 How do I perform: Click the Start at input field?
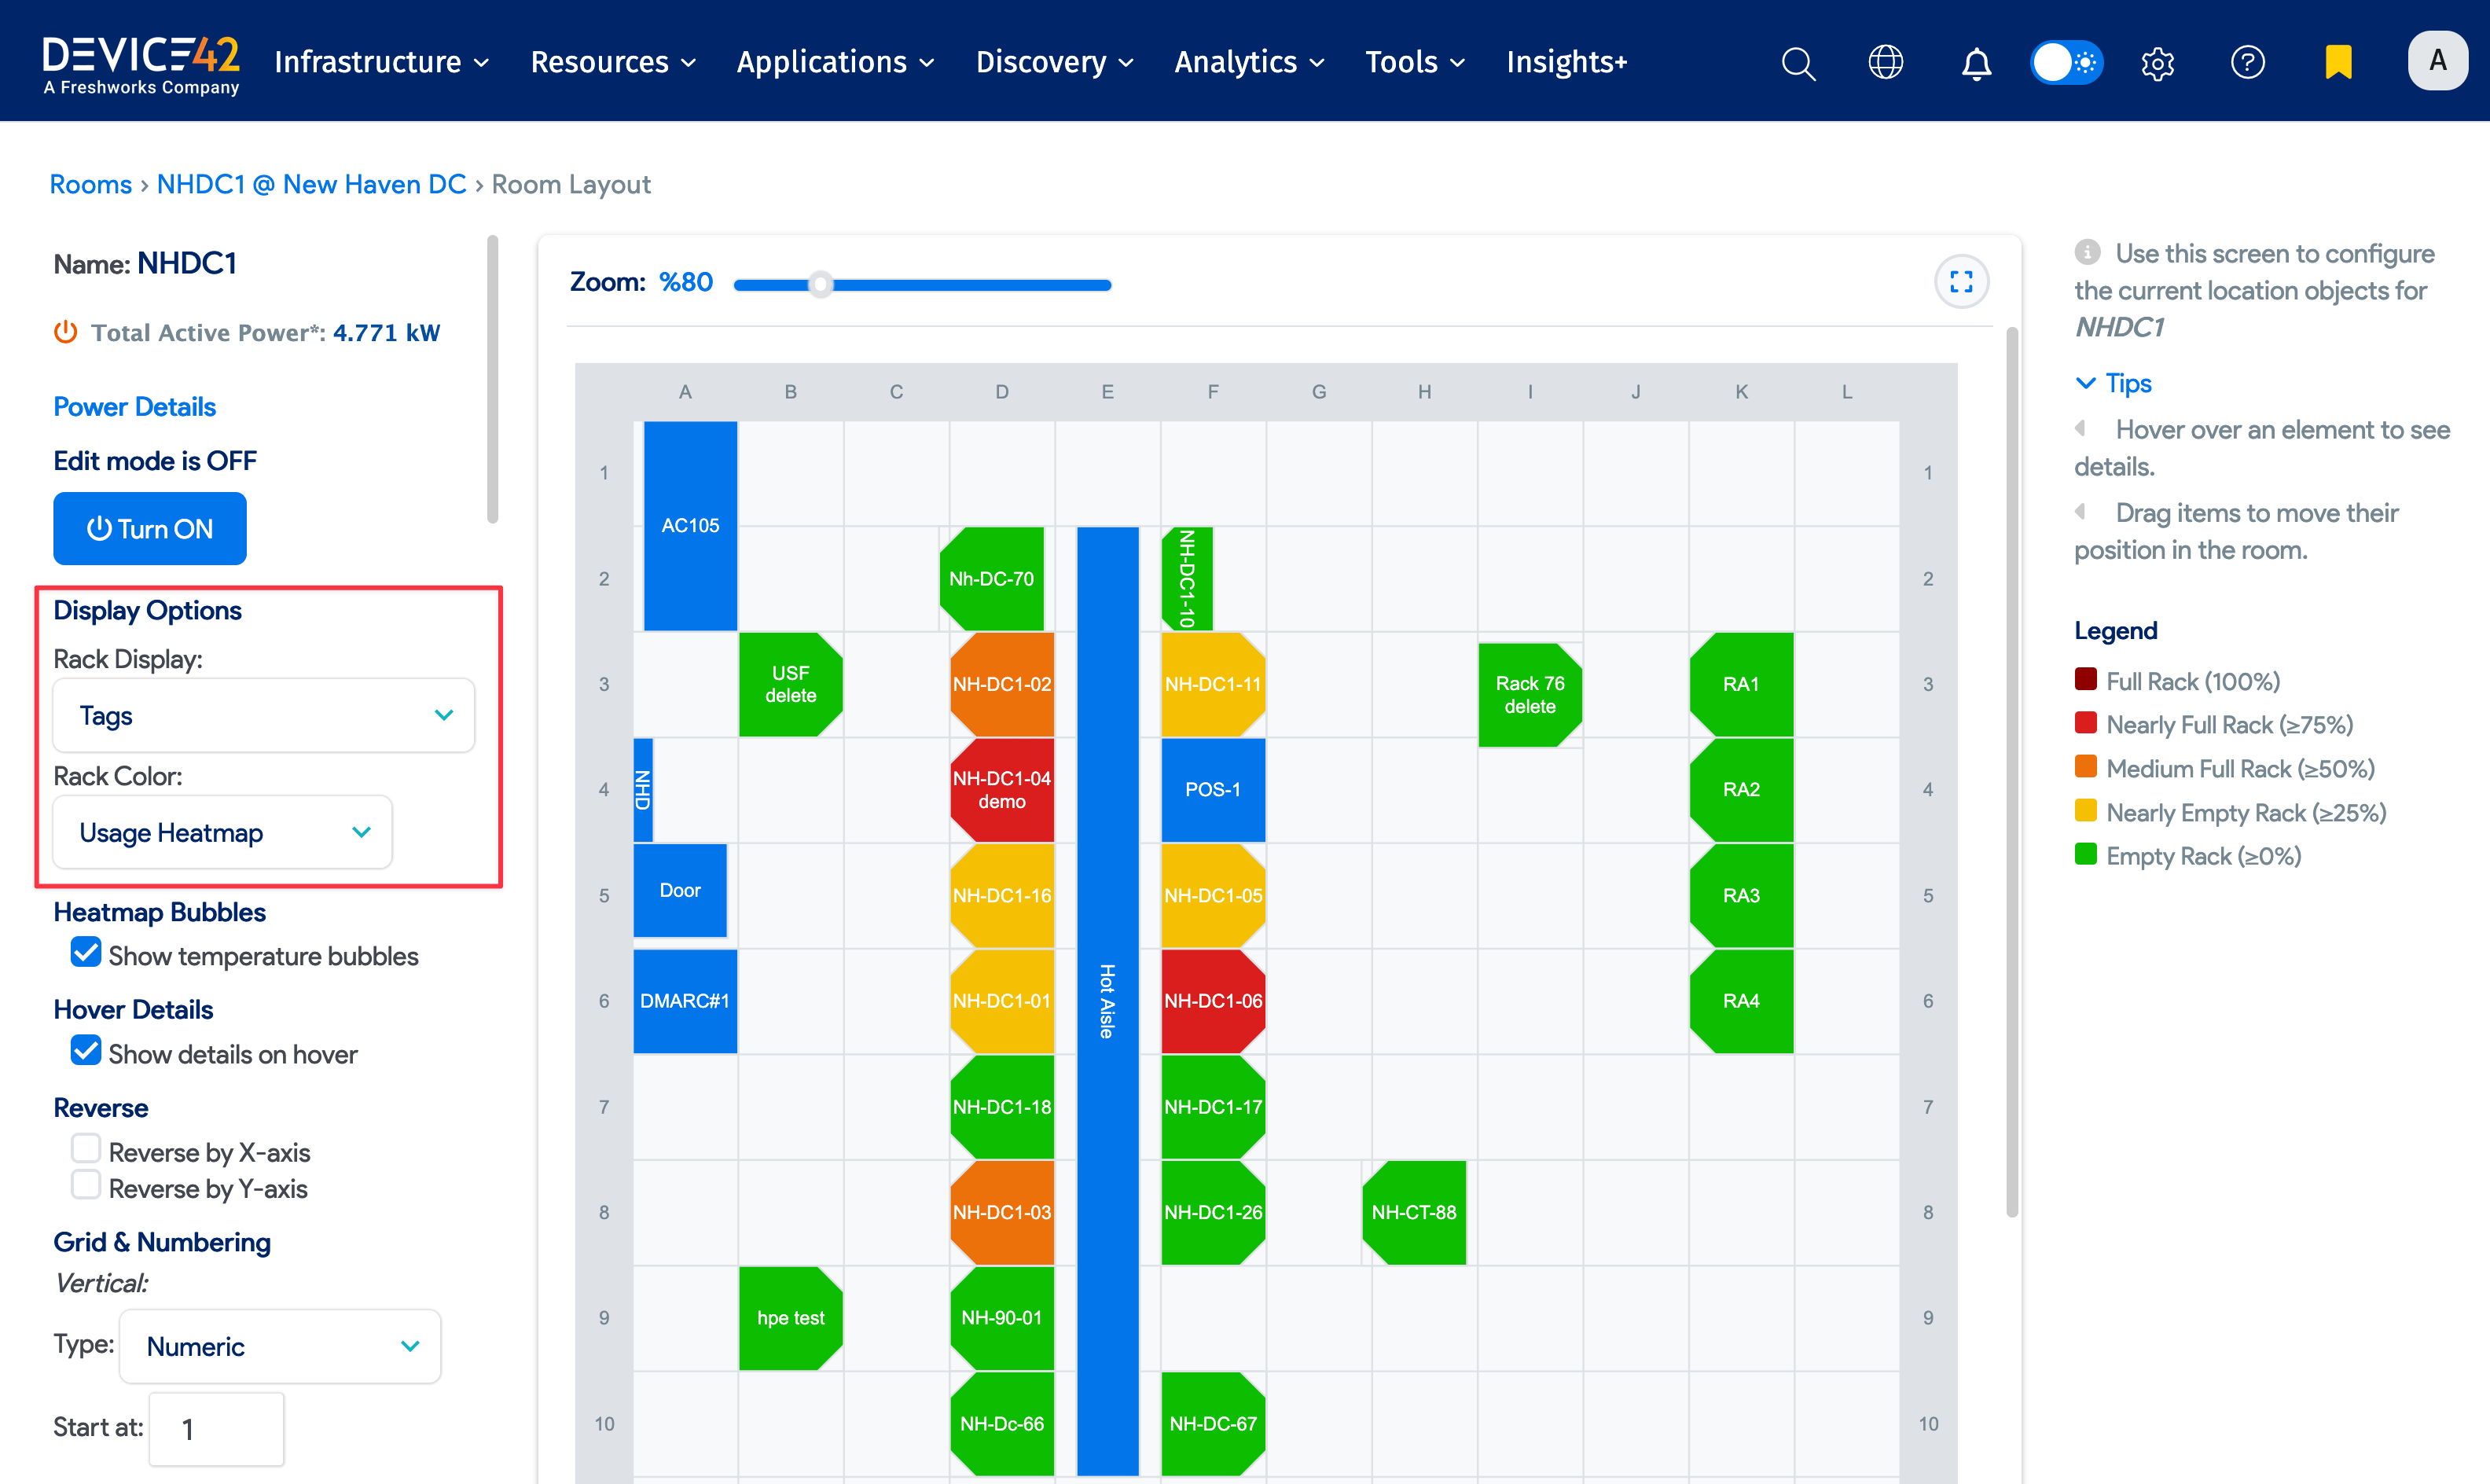pyautogui.click(x=216, y=1429)
